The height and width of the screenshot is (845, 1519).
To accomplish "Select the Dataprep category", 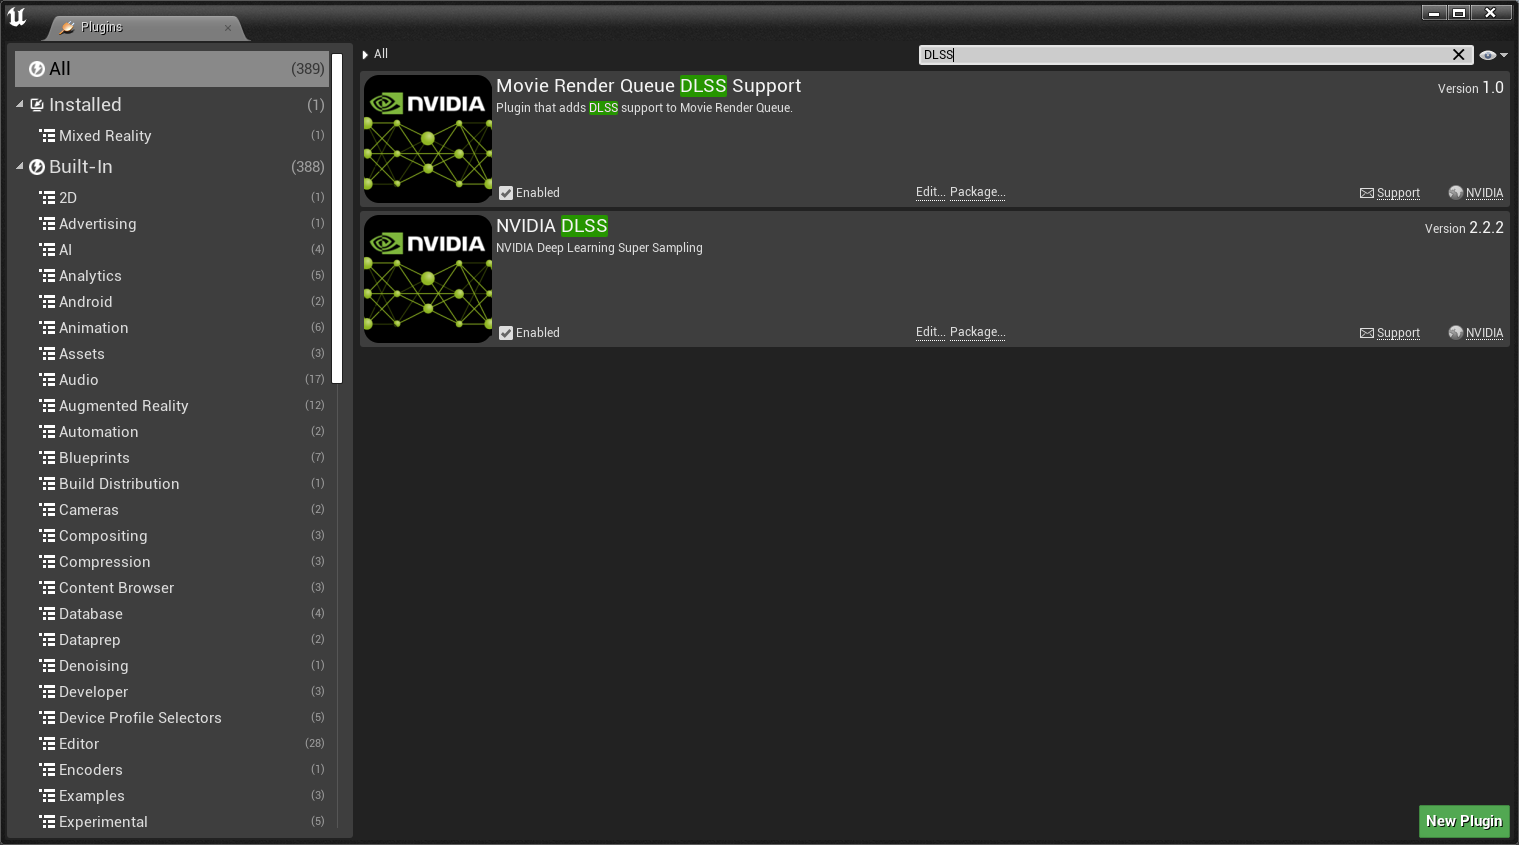I will 172,640.
